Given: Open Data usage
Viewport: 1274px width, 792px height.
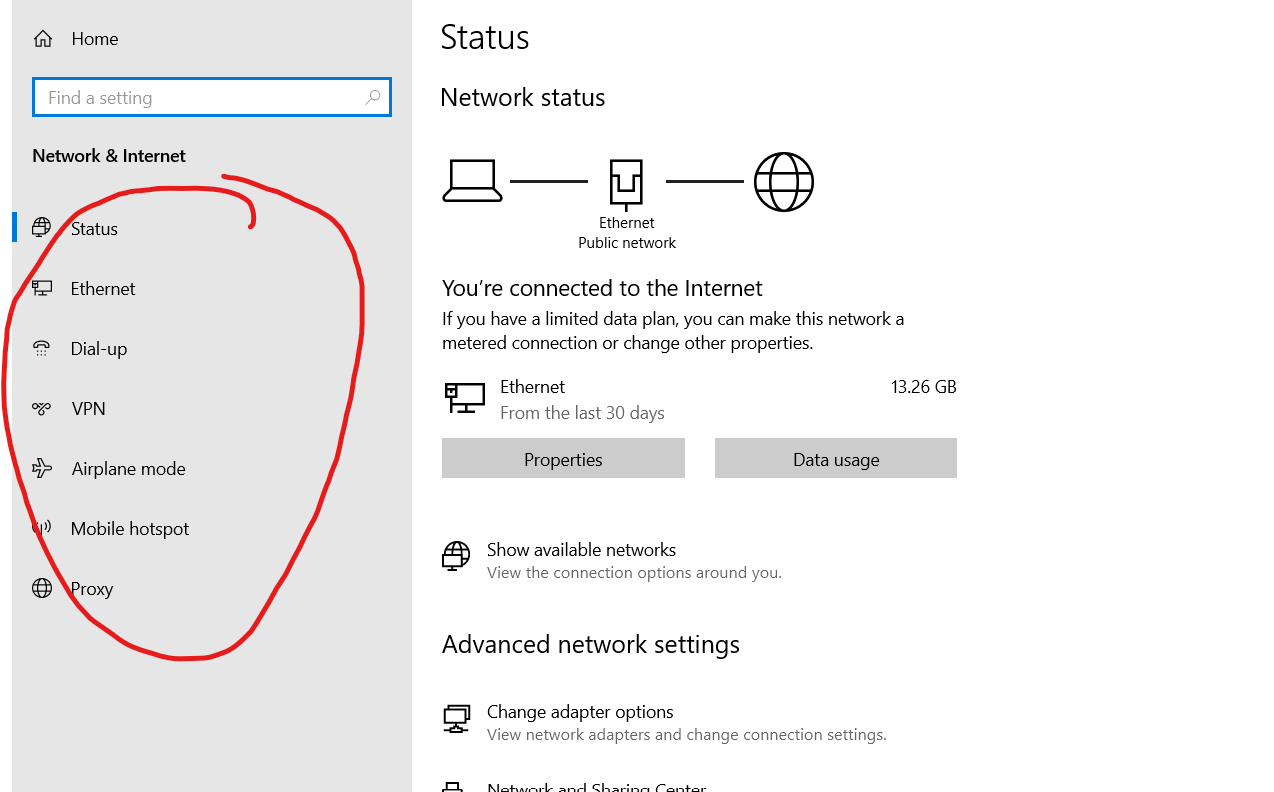Looking at the screenshot, I should [x=835, y=459].
